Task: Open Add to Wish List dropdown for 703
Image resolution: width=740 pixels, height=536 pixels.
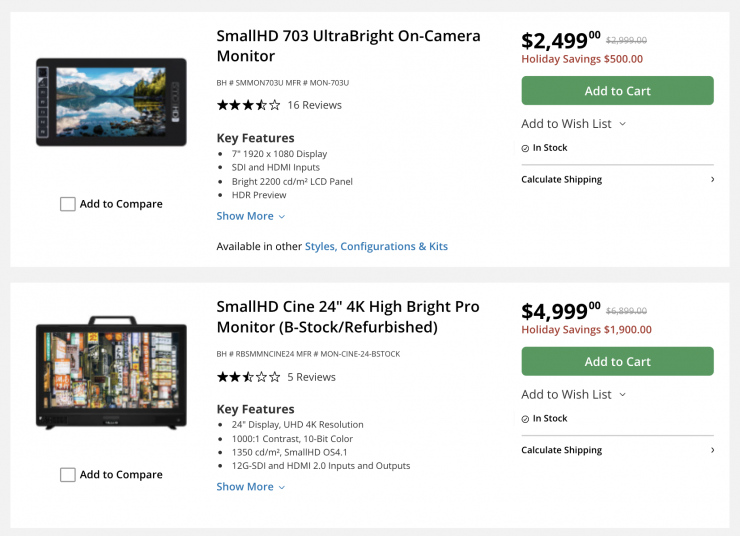Action: click(573, 124)
